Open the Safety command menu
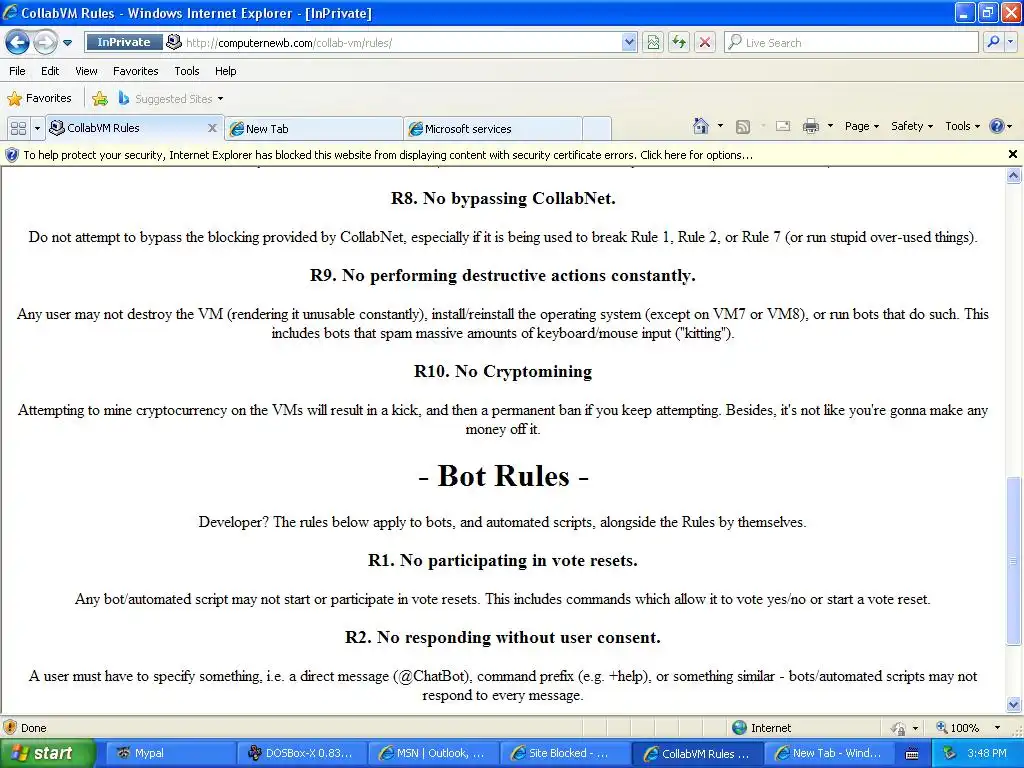Screen dimensions: 1024x768 click(x=912, y=126)
